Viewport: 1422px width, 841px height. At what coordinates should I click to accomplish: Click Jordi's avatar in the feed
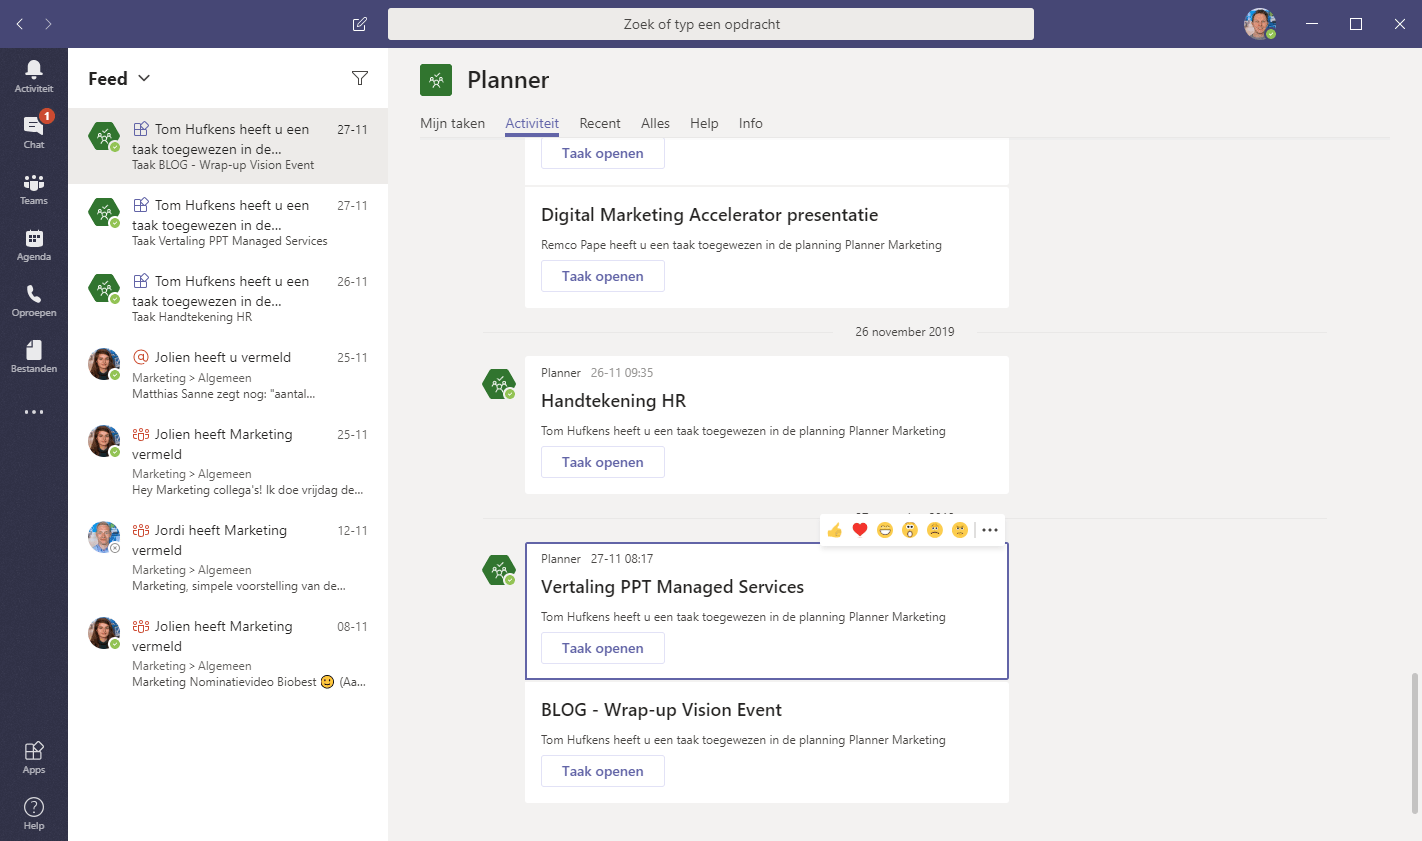coord(104,537)
